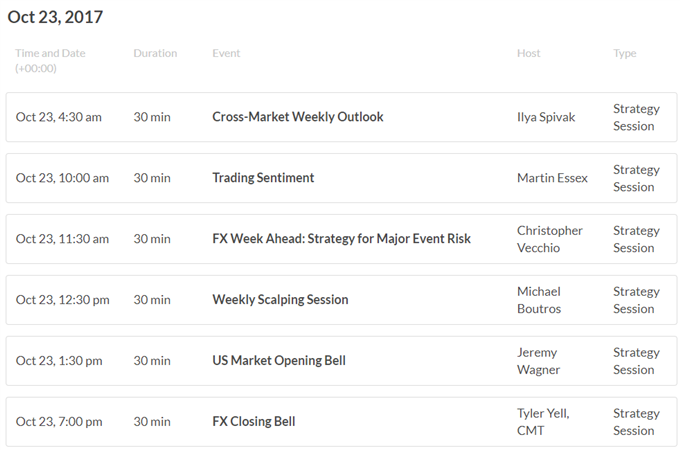The height and width of the screenshot is (450, 680).
Task: Open the FX Closing Bell event
Action: [x=254, y=421]
